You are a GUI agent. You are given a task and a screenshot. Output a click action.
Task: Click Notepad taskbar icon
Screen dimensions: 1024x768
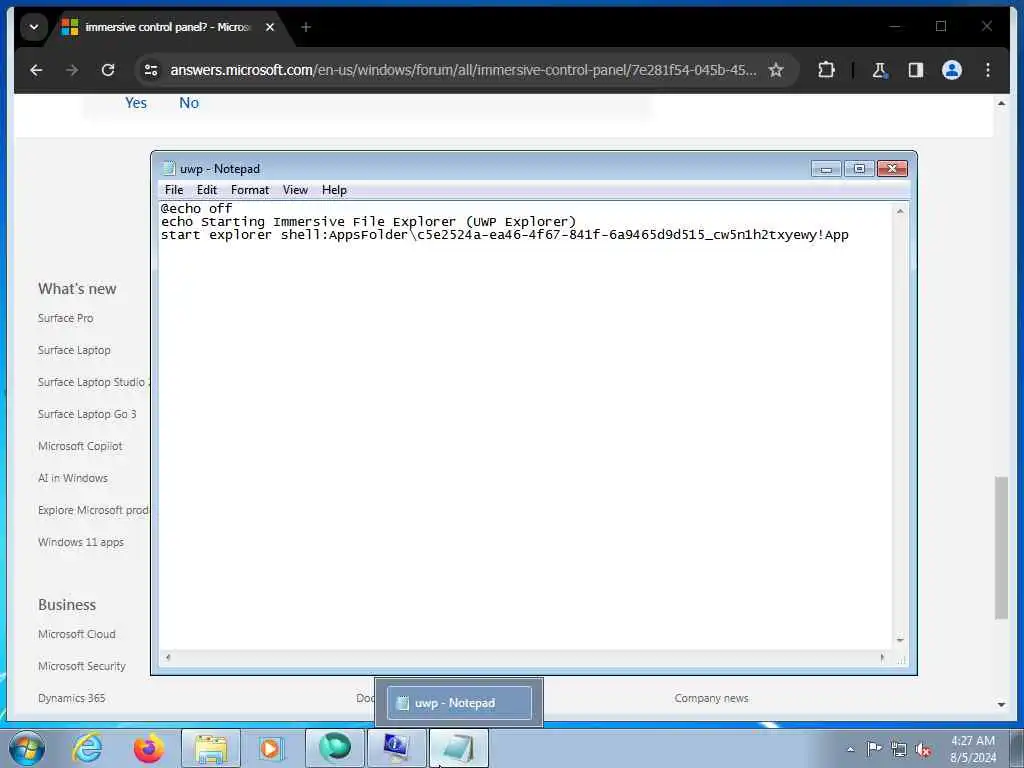point(458,748)
